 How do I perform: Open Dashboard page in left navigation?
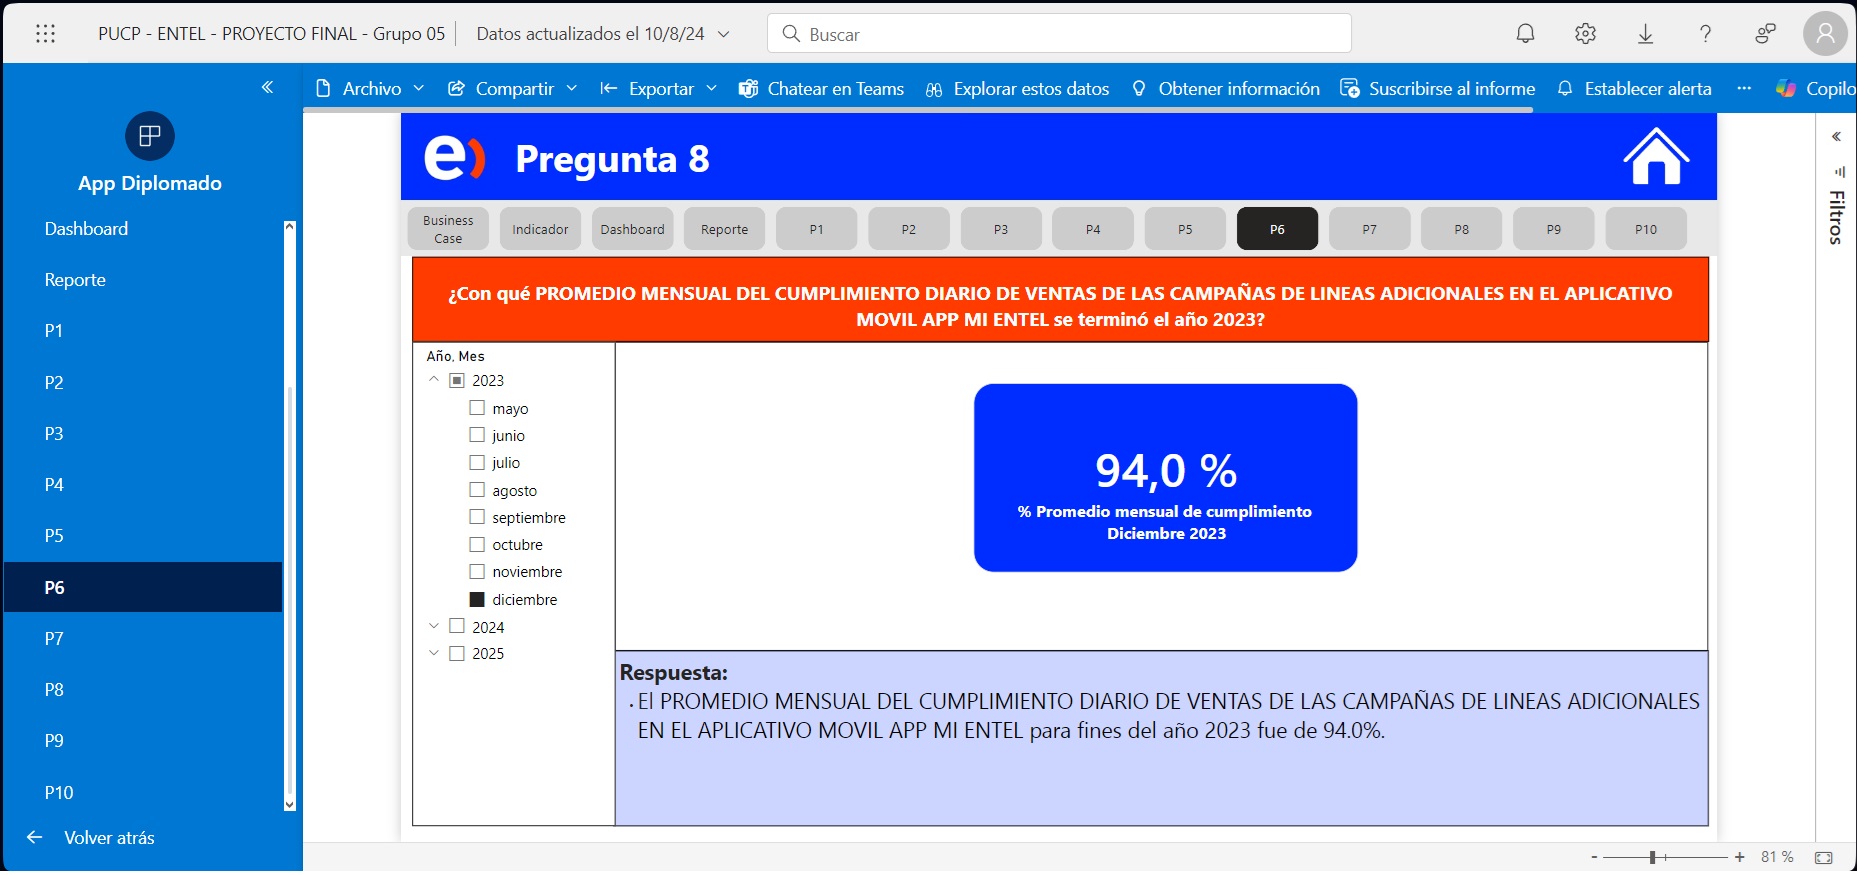tap(144, 229)
